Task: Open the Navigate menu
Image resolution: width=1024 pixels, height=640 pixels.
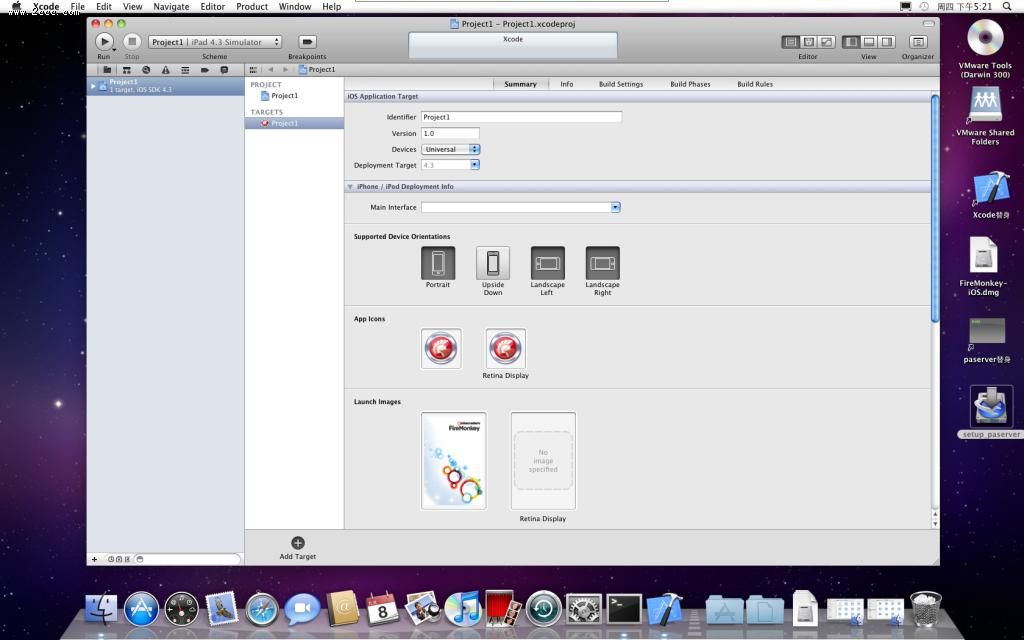Action: click(171, 7)
